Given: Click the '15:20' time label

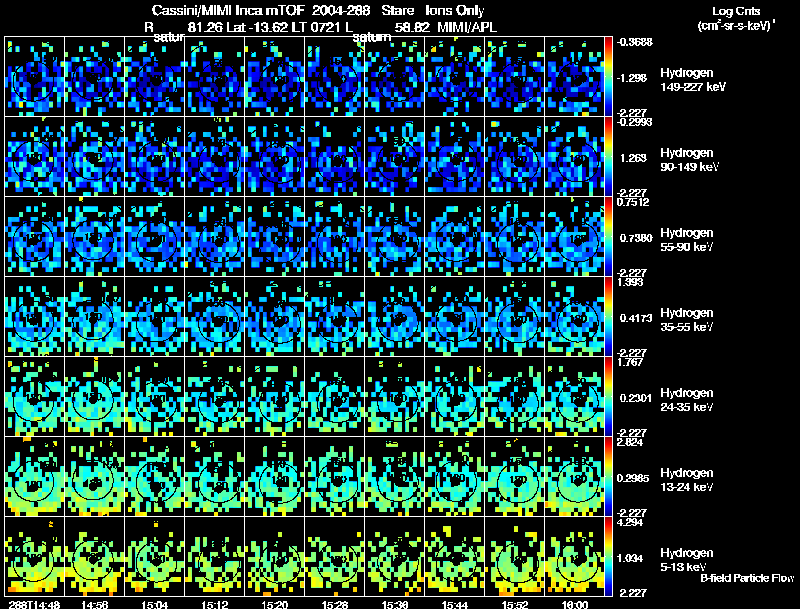Looking at the screenshot, I should [x=274, y=605].
